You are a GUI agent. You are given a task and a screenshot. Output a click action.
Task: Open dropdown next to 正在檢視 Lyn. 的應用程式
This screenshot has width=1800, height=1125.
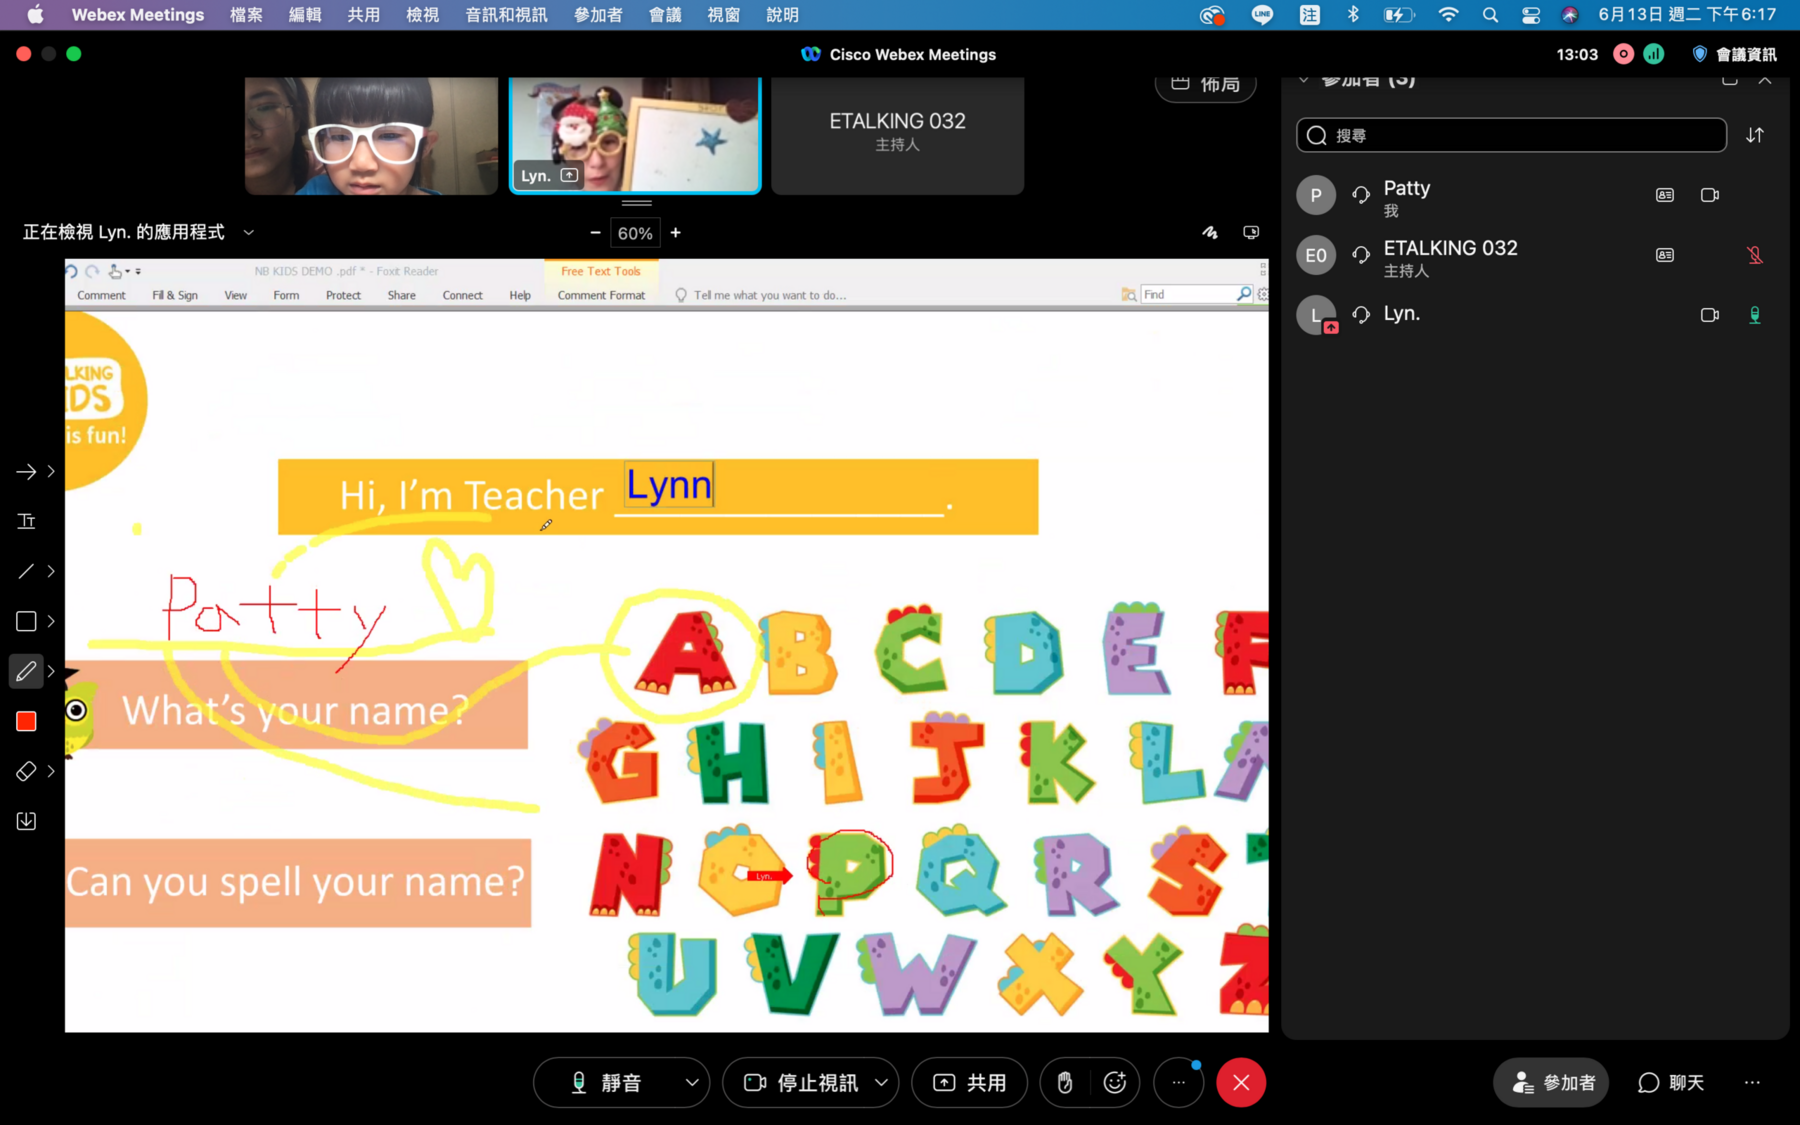(249, 232)
